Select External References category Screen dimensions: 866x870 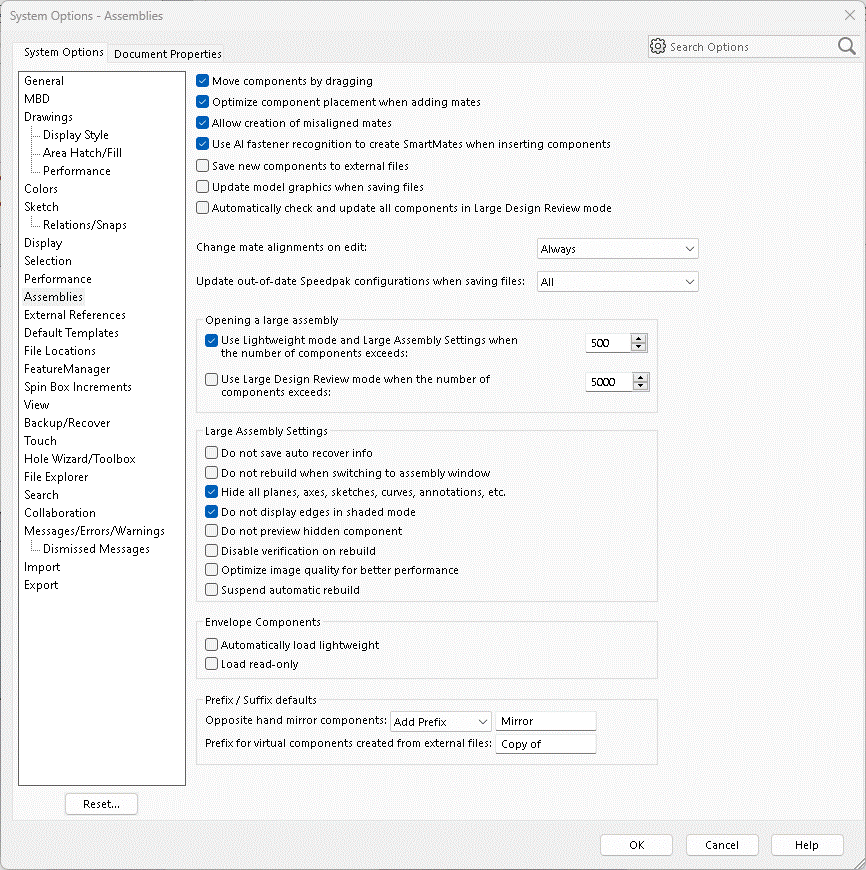[75, 315]
